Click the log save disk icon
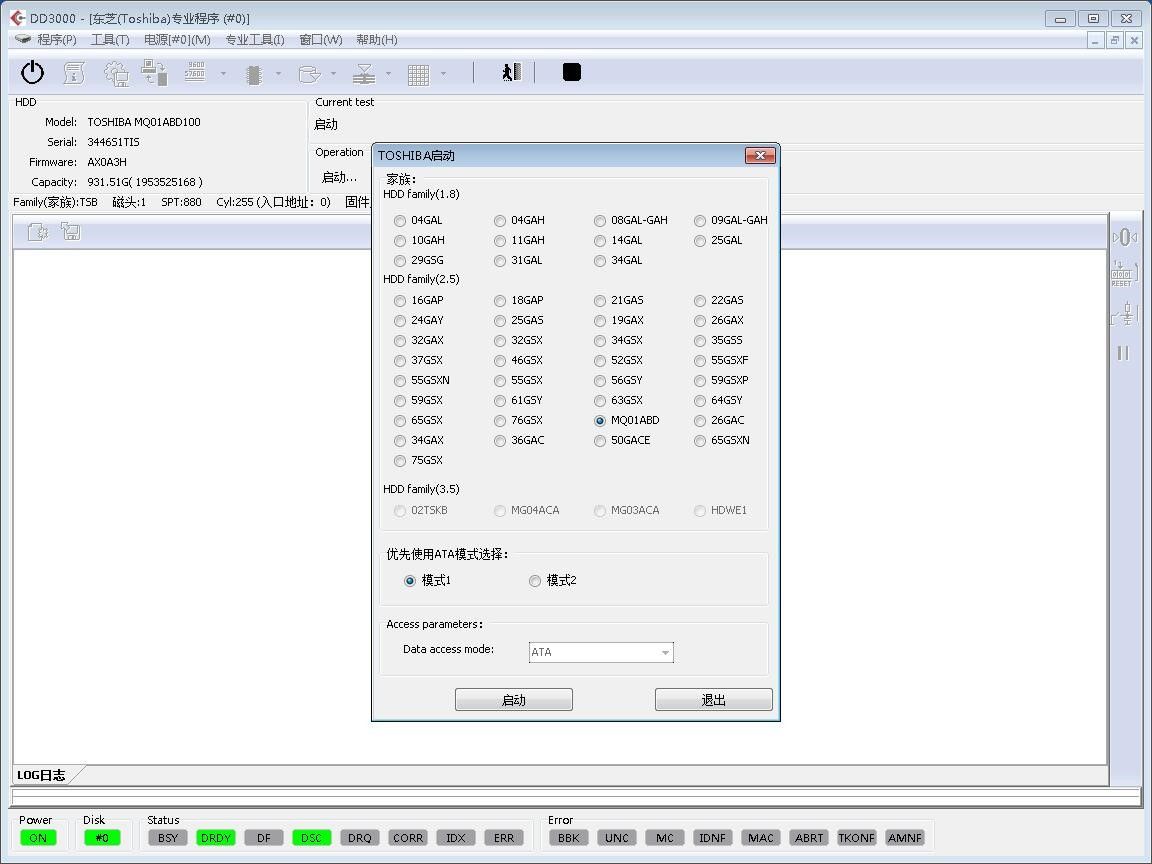 71,231
